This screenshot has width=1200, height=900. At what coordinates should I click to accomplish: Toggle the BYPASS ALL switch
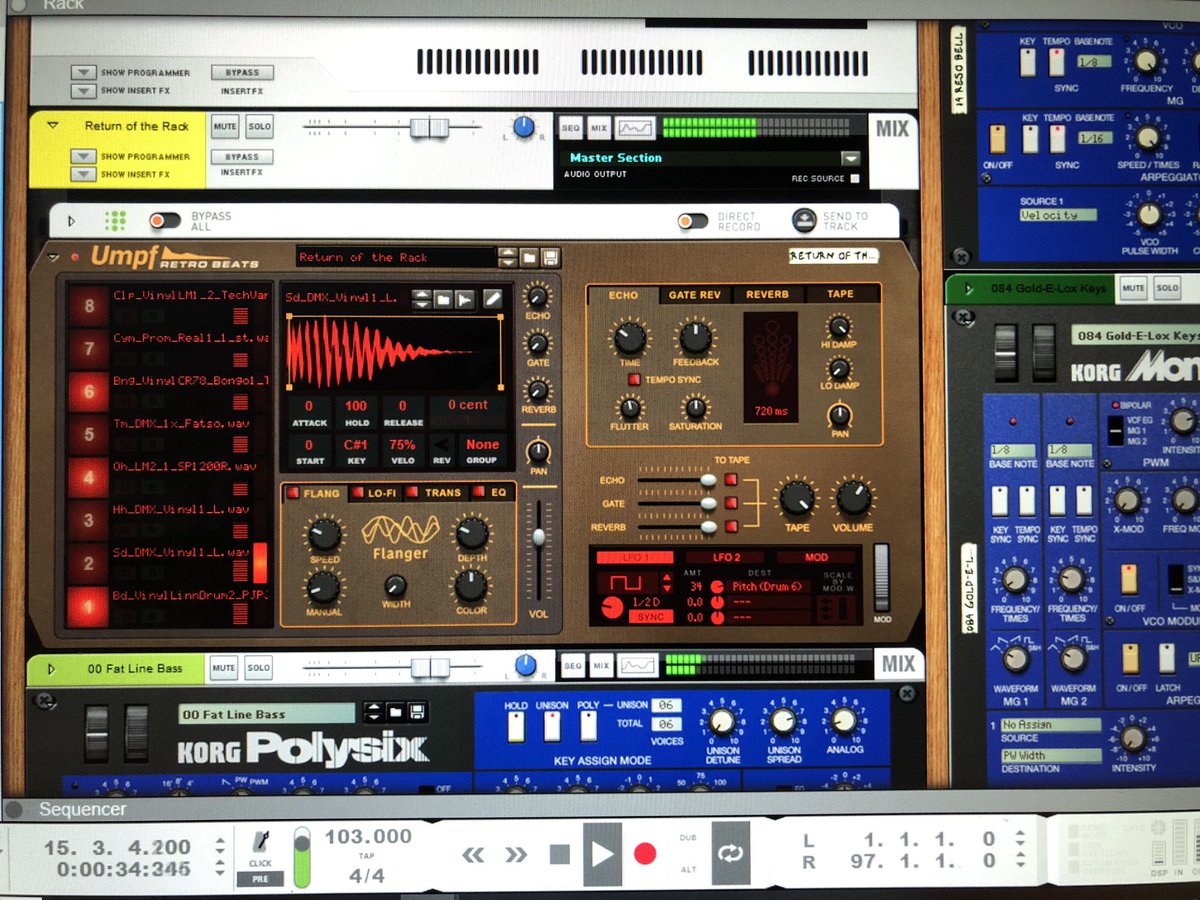pyautogui.click(x=165, y=220)
